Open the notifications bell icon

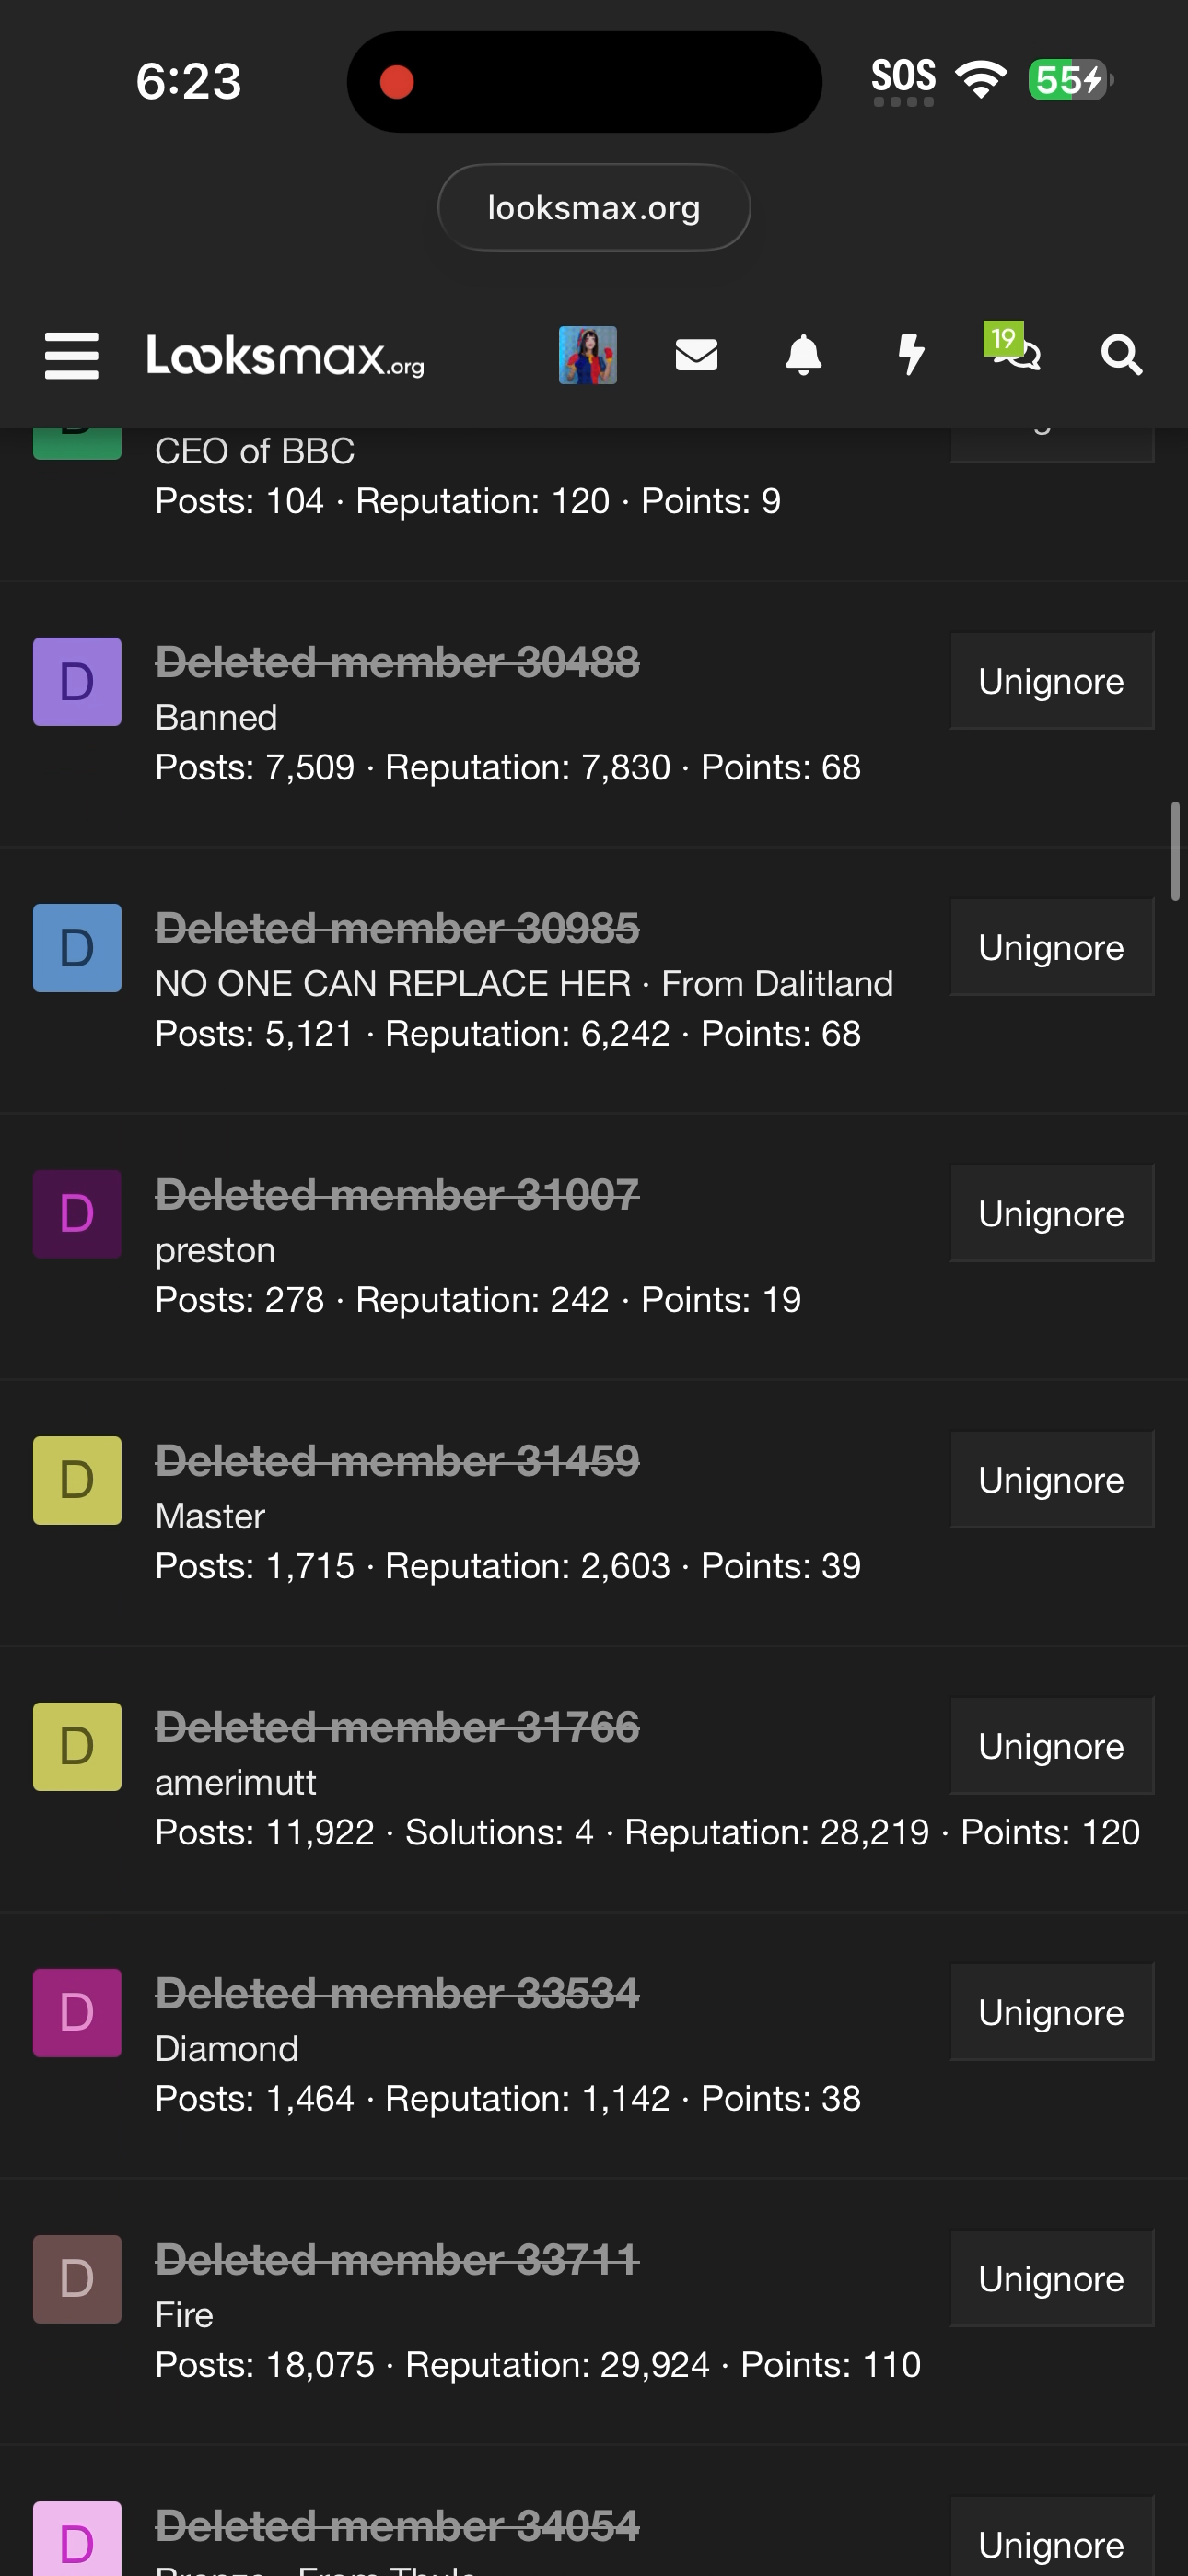pyautogui.click(x=803, y=355)
